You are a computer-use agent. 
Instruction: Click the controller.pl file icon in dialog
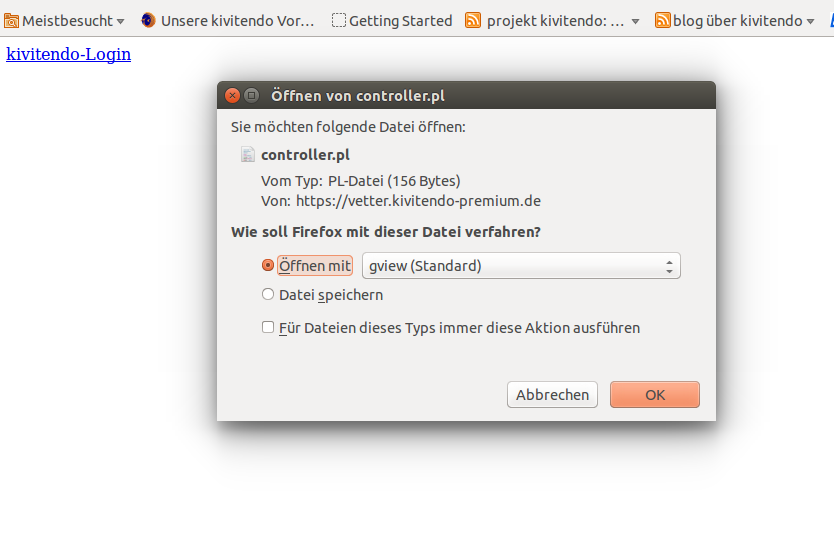(247, 154)
